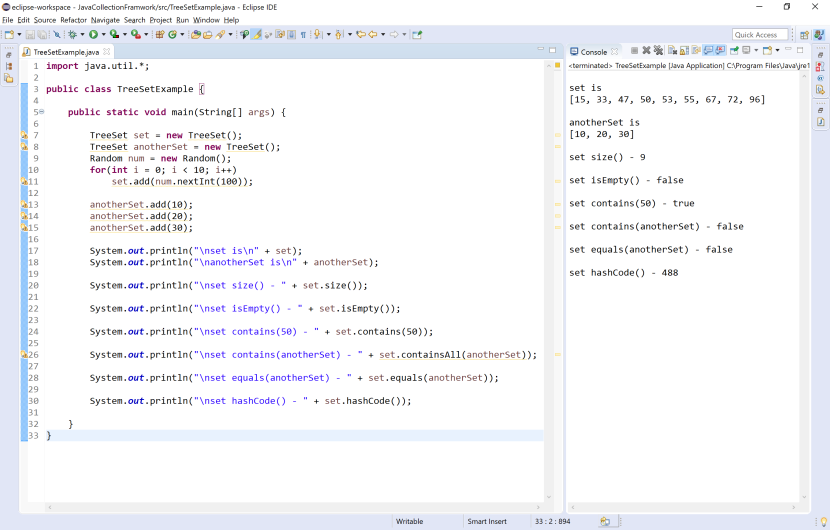This screenshot has width=830, height=530.
Task: Click the Forward navigation arrow
Action: click(x=394, y=34)
